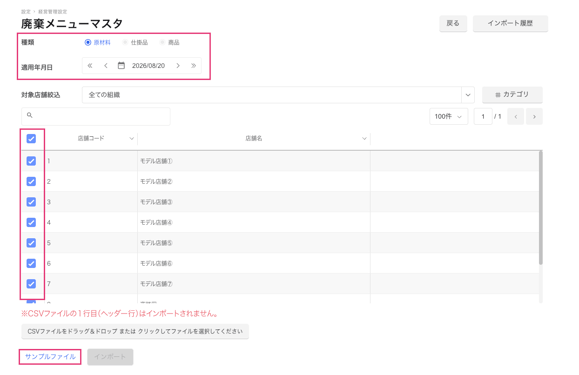Click the モデル店舗⑥ name cell
The height and width of the screenshot is (375, 579).
tap(254, 264)
